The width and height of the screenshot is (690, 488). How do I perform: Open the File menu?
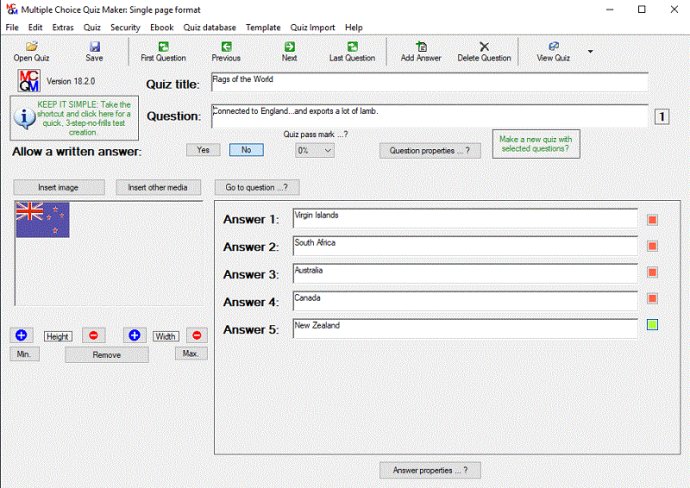point(12,27)
